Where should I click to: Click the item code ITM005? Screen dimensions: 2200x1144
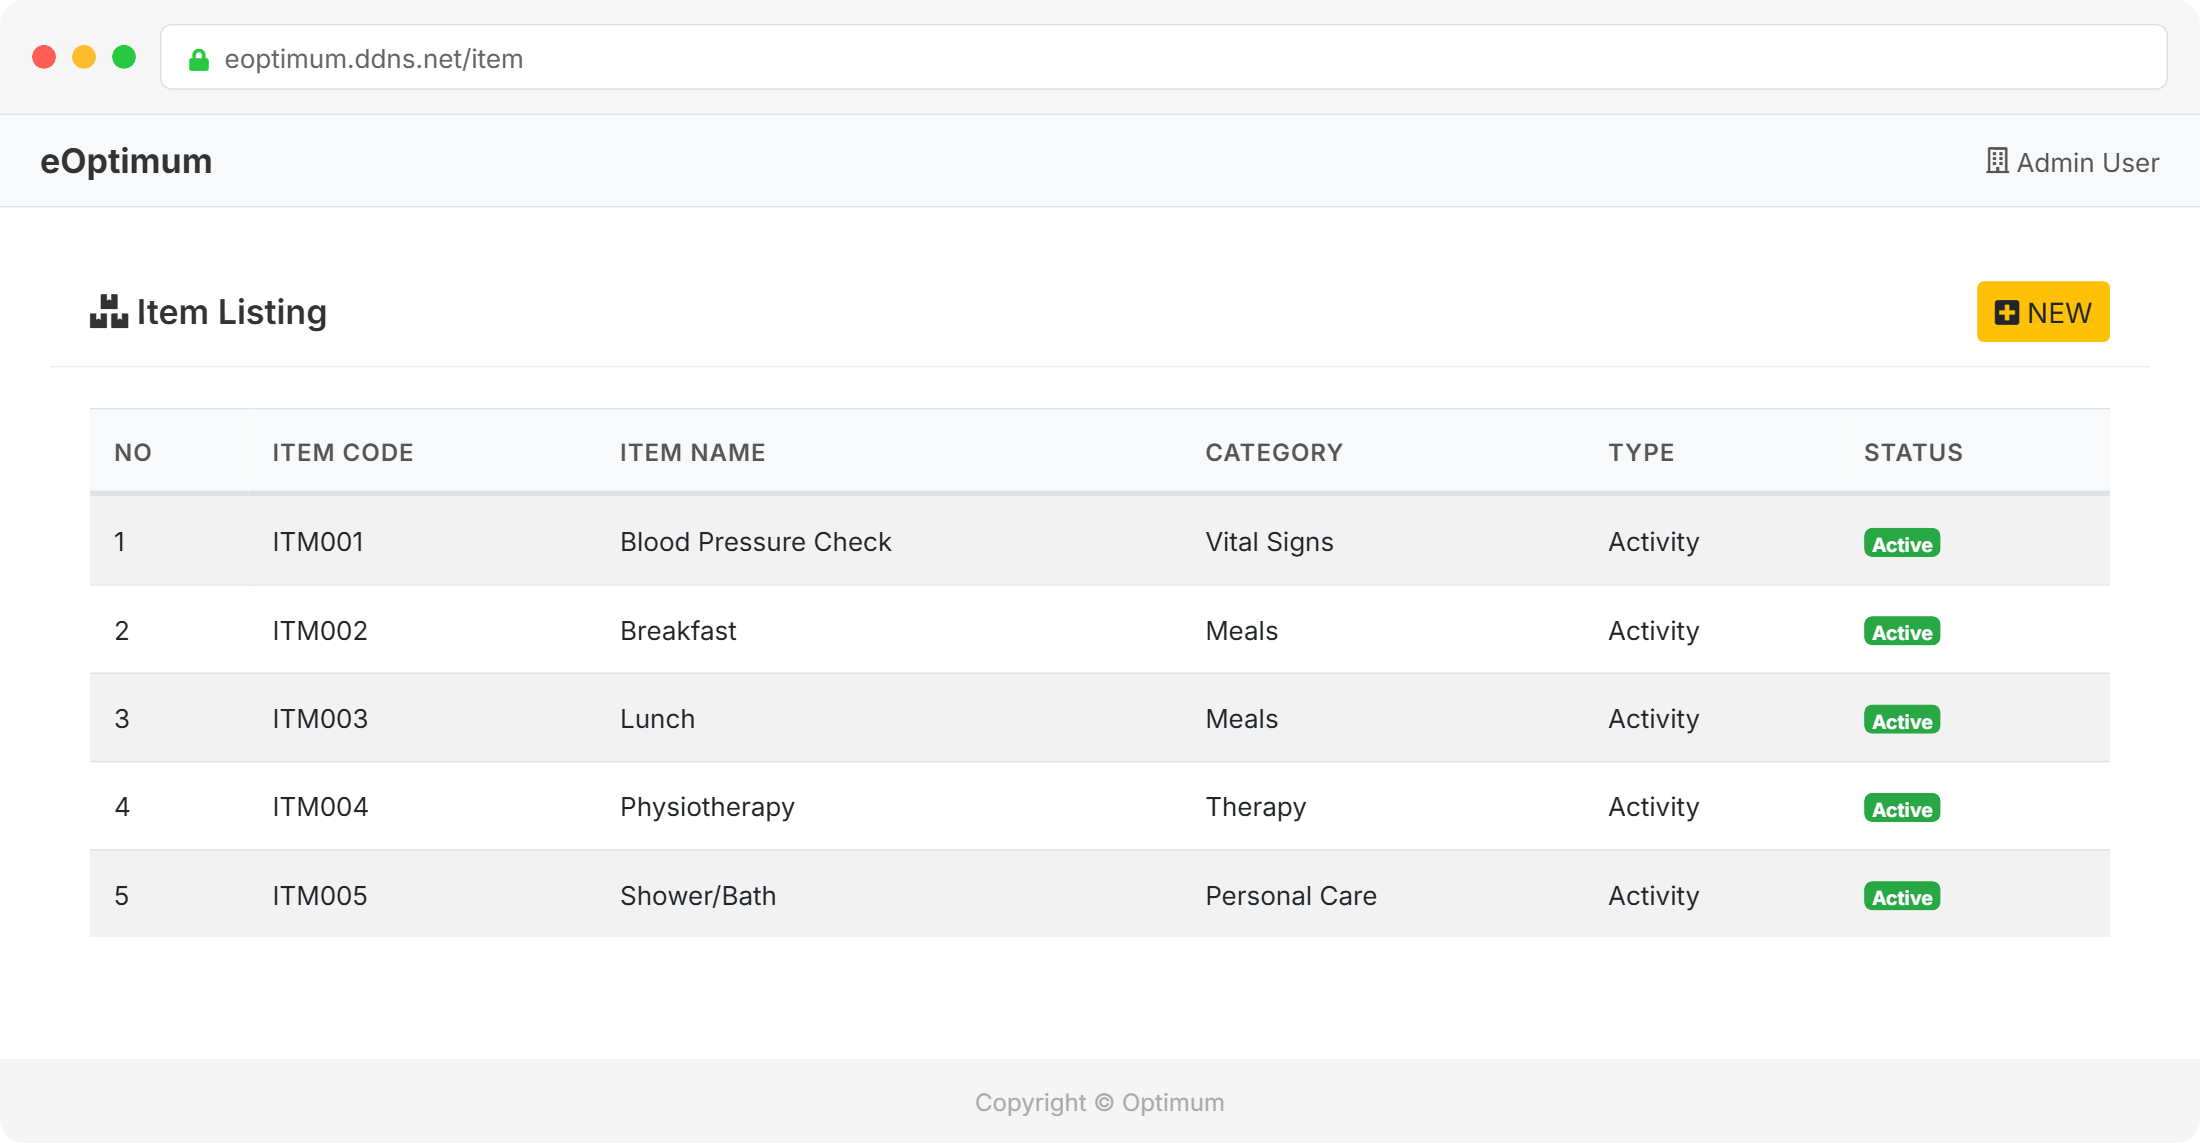[319, 896]
